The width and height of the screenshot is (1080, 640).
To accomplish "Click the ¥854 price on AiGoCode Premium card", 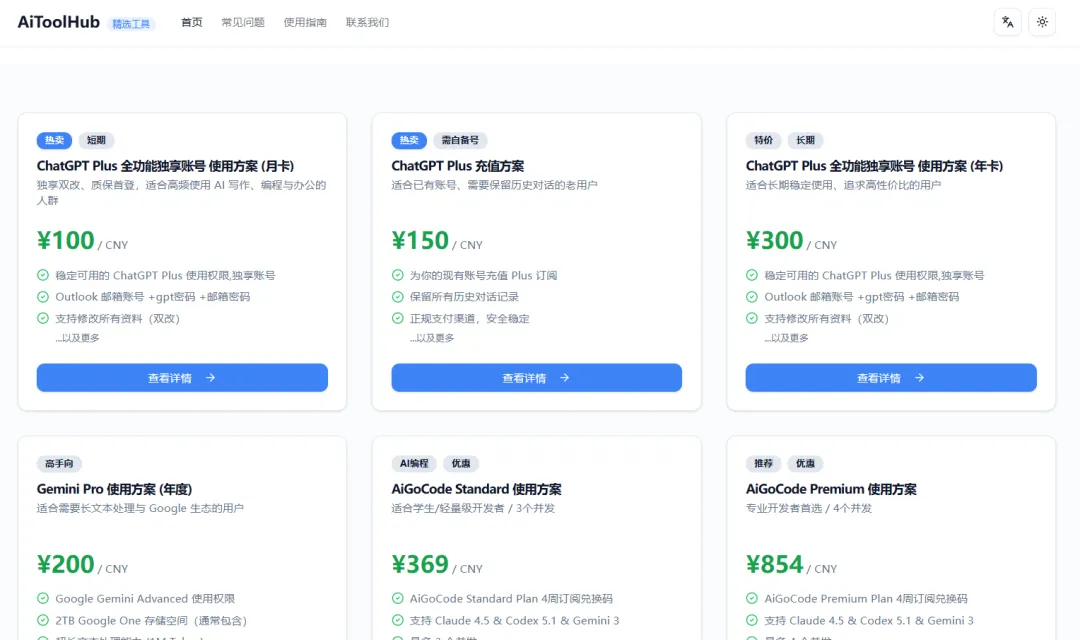I will 774,564.
